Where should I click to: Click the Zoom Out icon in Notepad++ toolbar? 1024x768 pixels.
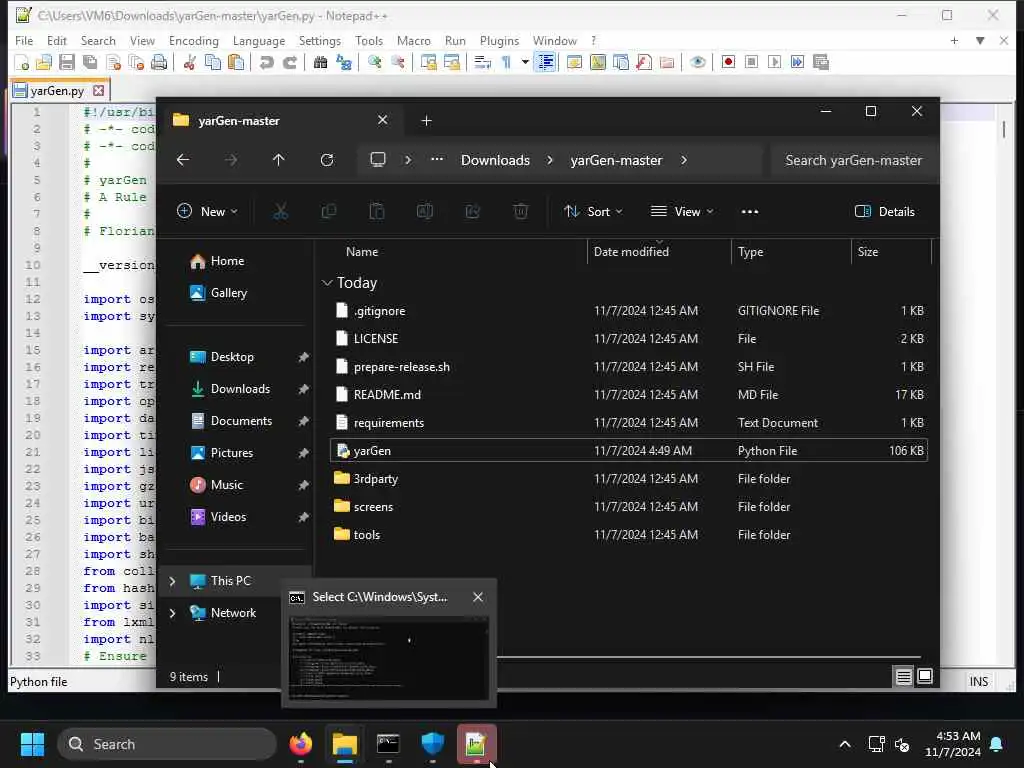coord(397,63)
